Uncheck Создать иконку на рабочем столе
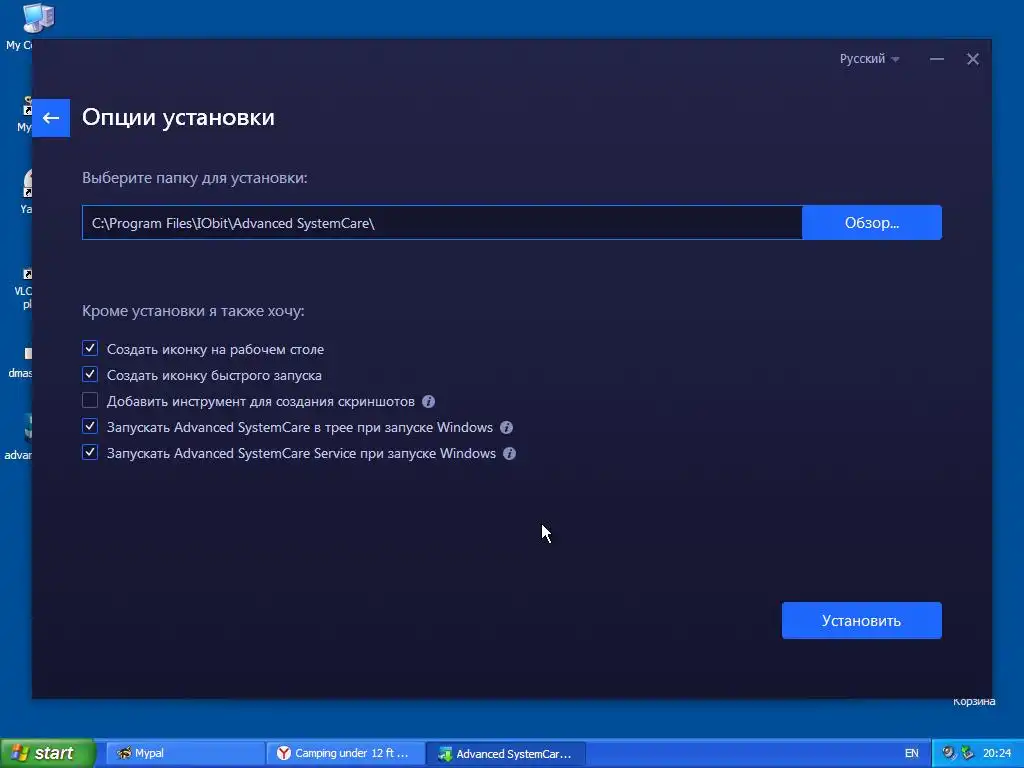1024x768 pixels. (90, 348)
